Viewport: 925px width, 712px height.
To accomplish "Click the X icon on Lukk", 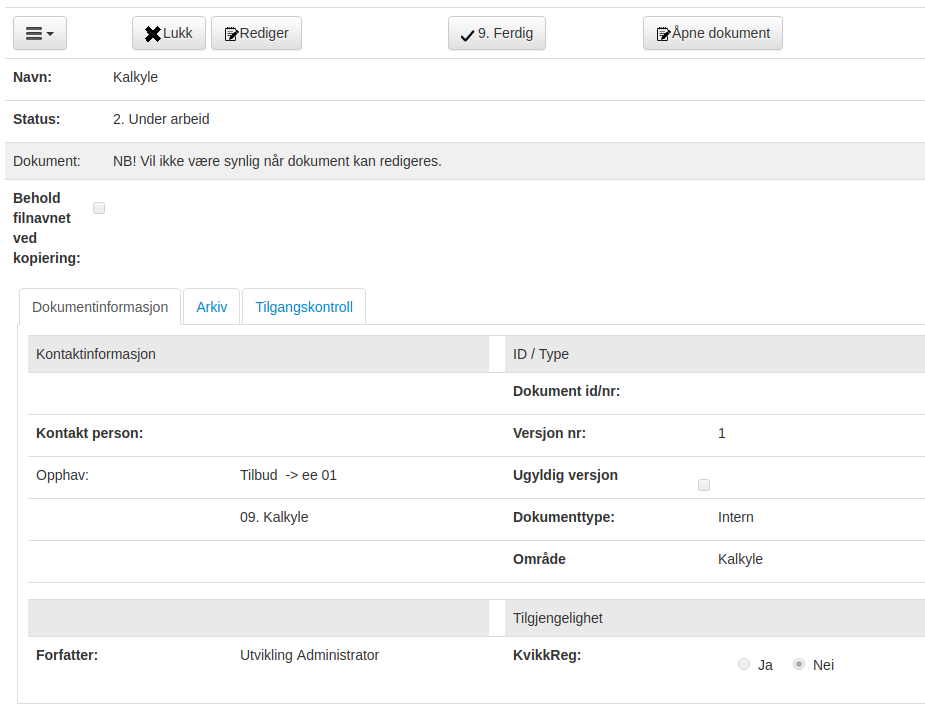I will click(153, 34).
